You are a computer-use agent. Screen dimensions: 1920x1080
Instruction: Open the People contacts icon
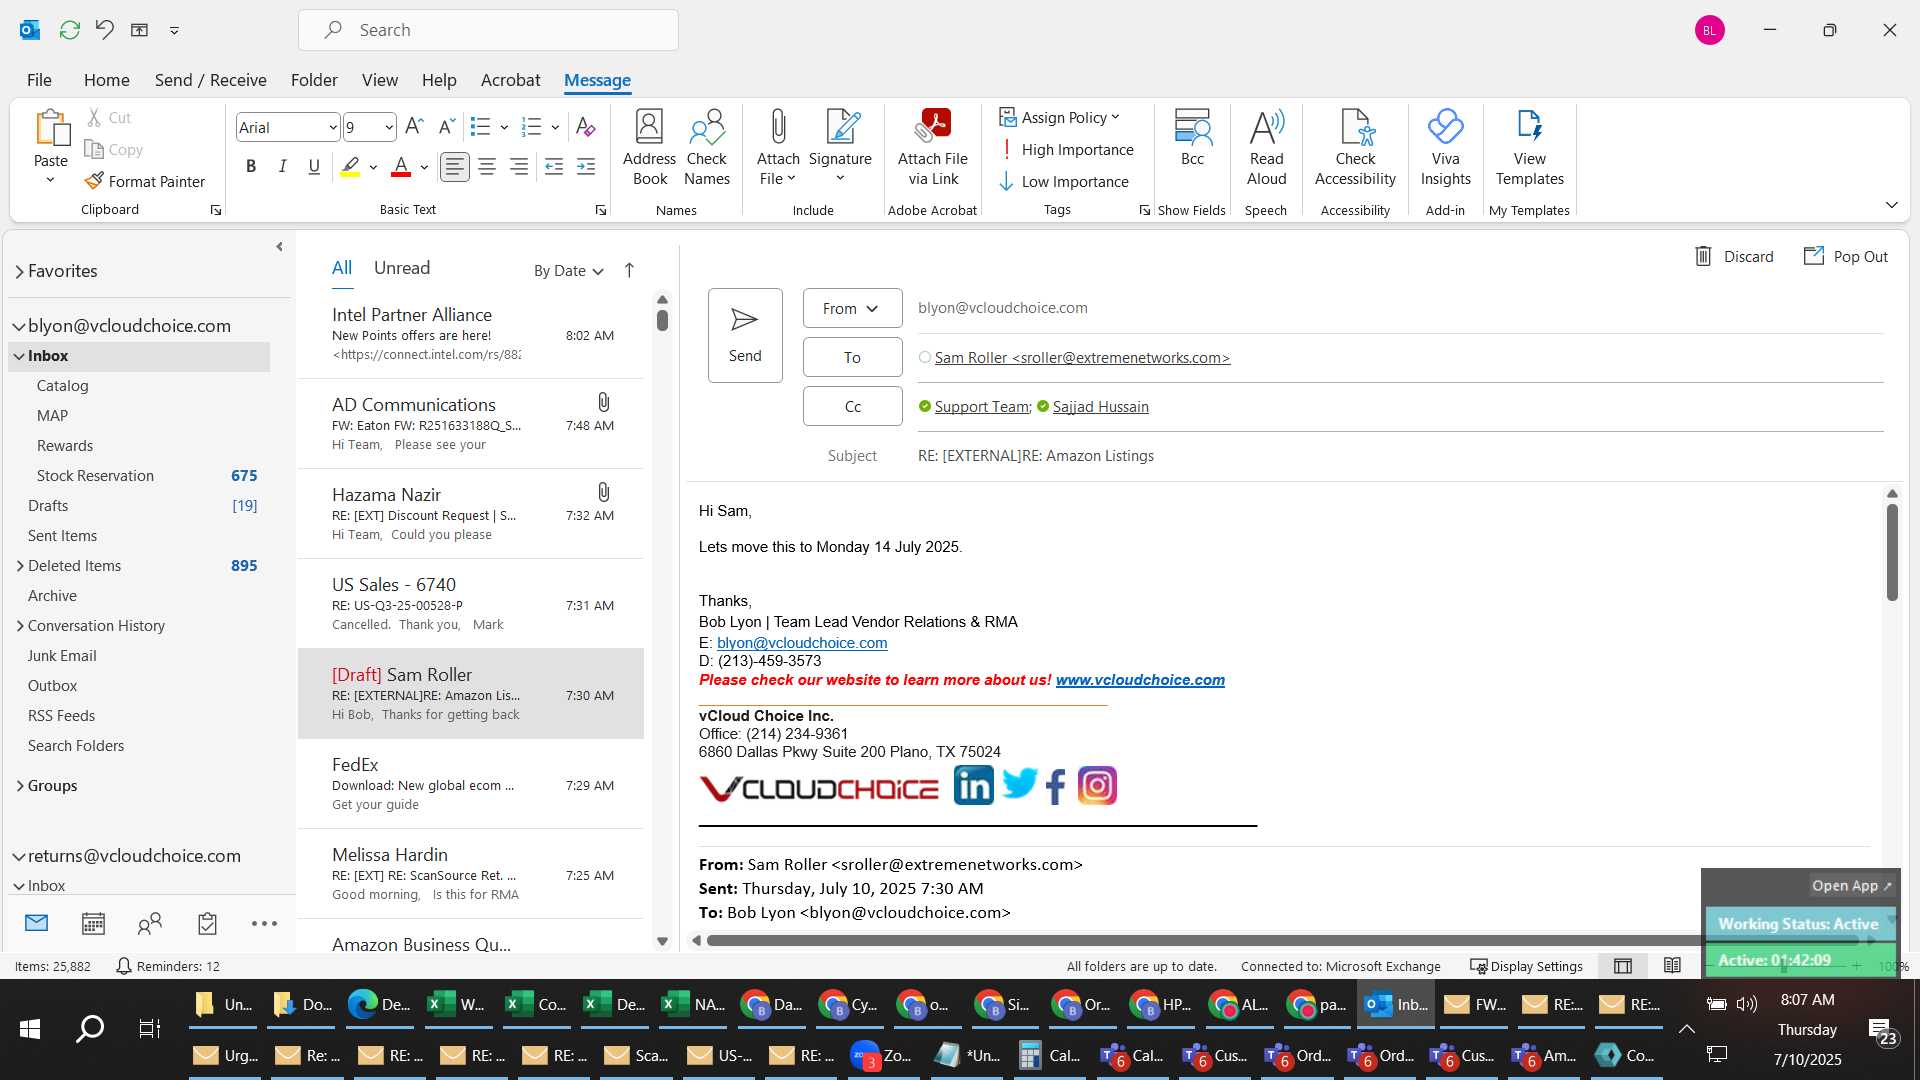(x=150, y=924)
